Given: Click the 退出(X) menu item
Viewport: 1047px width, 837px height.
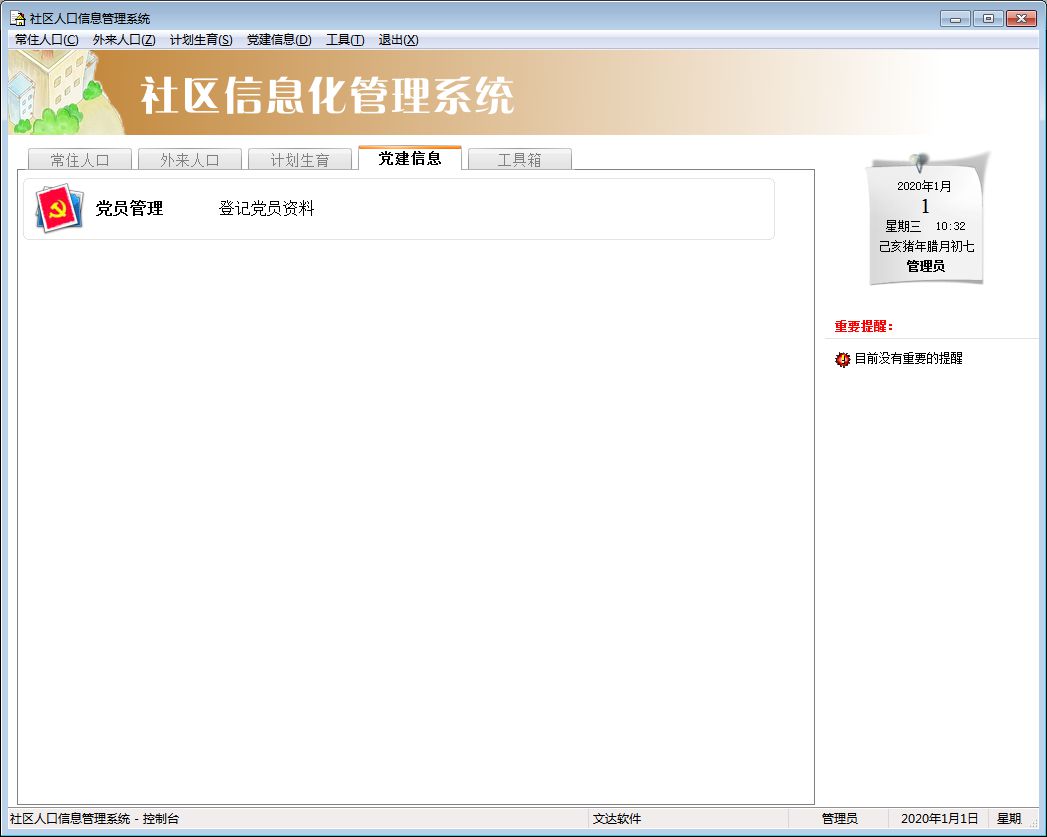Looking at the screenshot, I should (398, 40).
